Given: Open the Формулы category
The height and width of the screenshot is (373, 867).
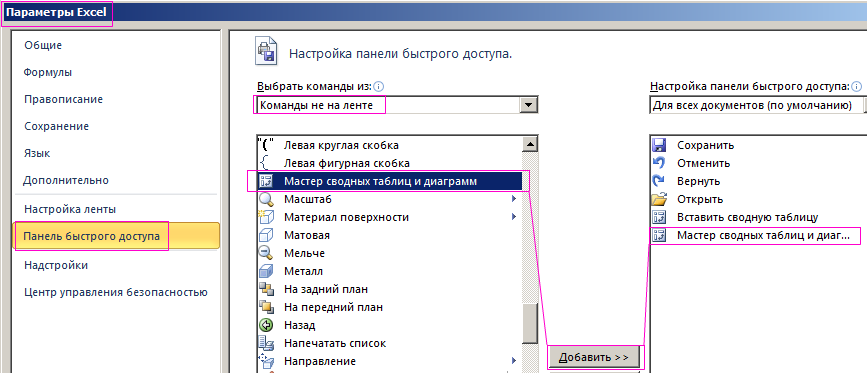Looking at the screenshot, I should click(48, 72).
